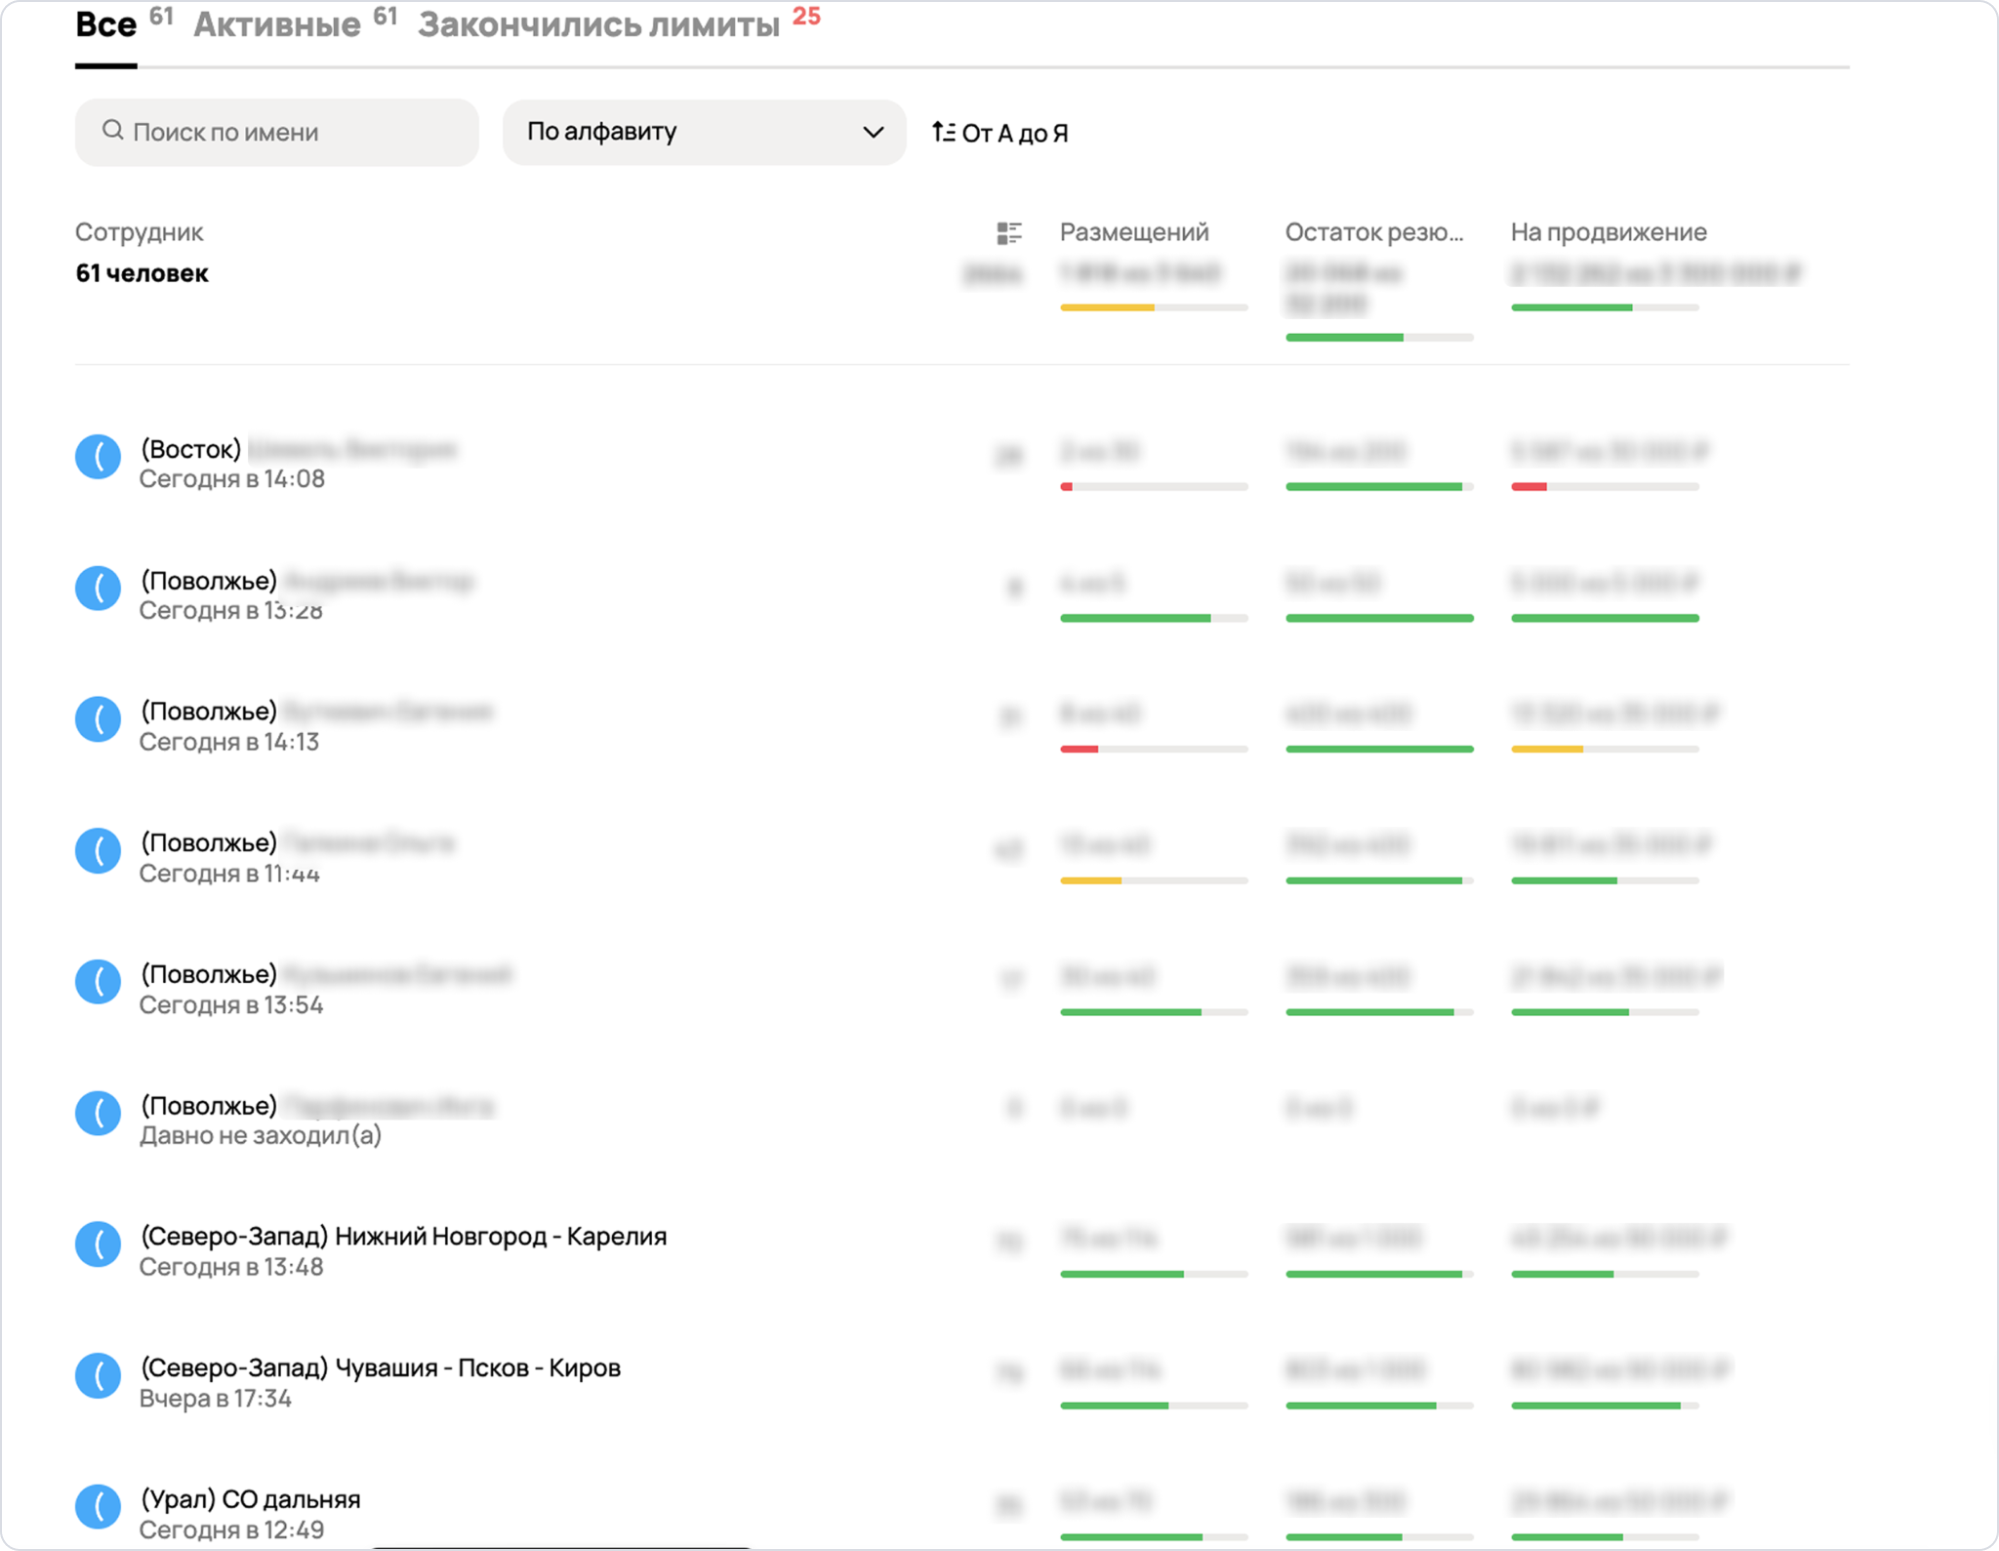The height and width of the screenshot is (1551, 1999).
Task: Toggle the От А до Я sort direction
Action: tap(1000, 133)
